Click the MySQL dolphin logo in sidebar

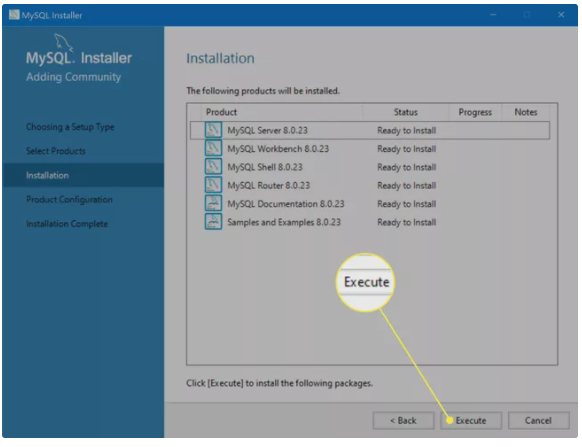63,42
